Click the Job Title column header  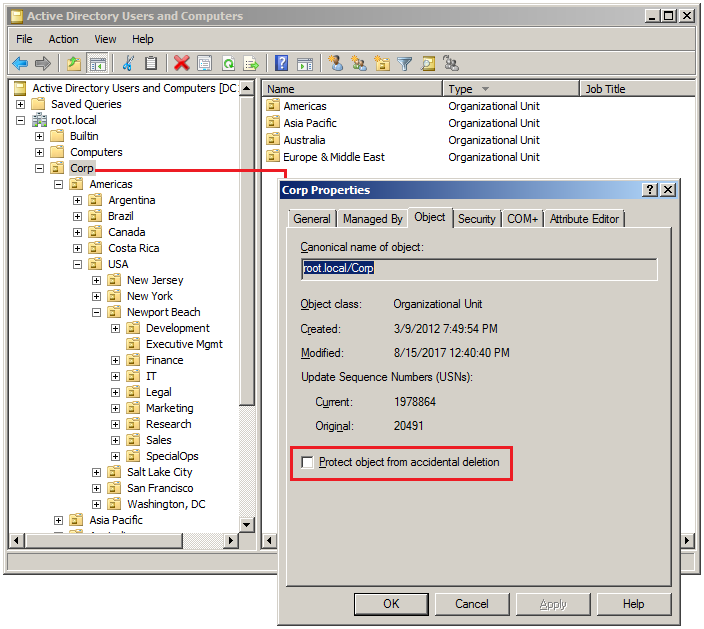638,89
